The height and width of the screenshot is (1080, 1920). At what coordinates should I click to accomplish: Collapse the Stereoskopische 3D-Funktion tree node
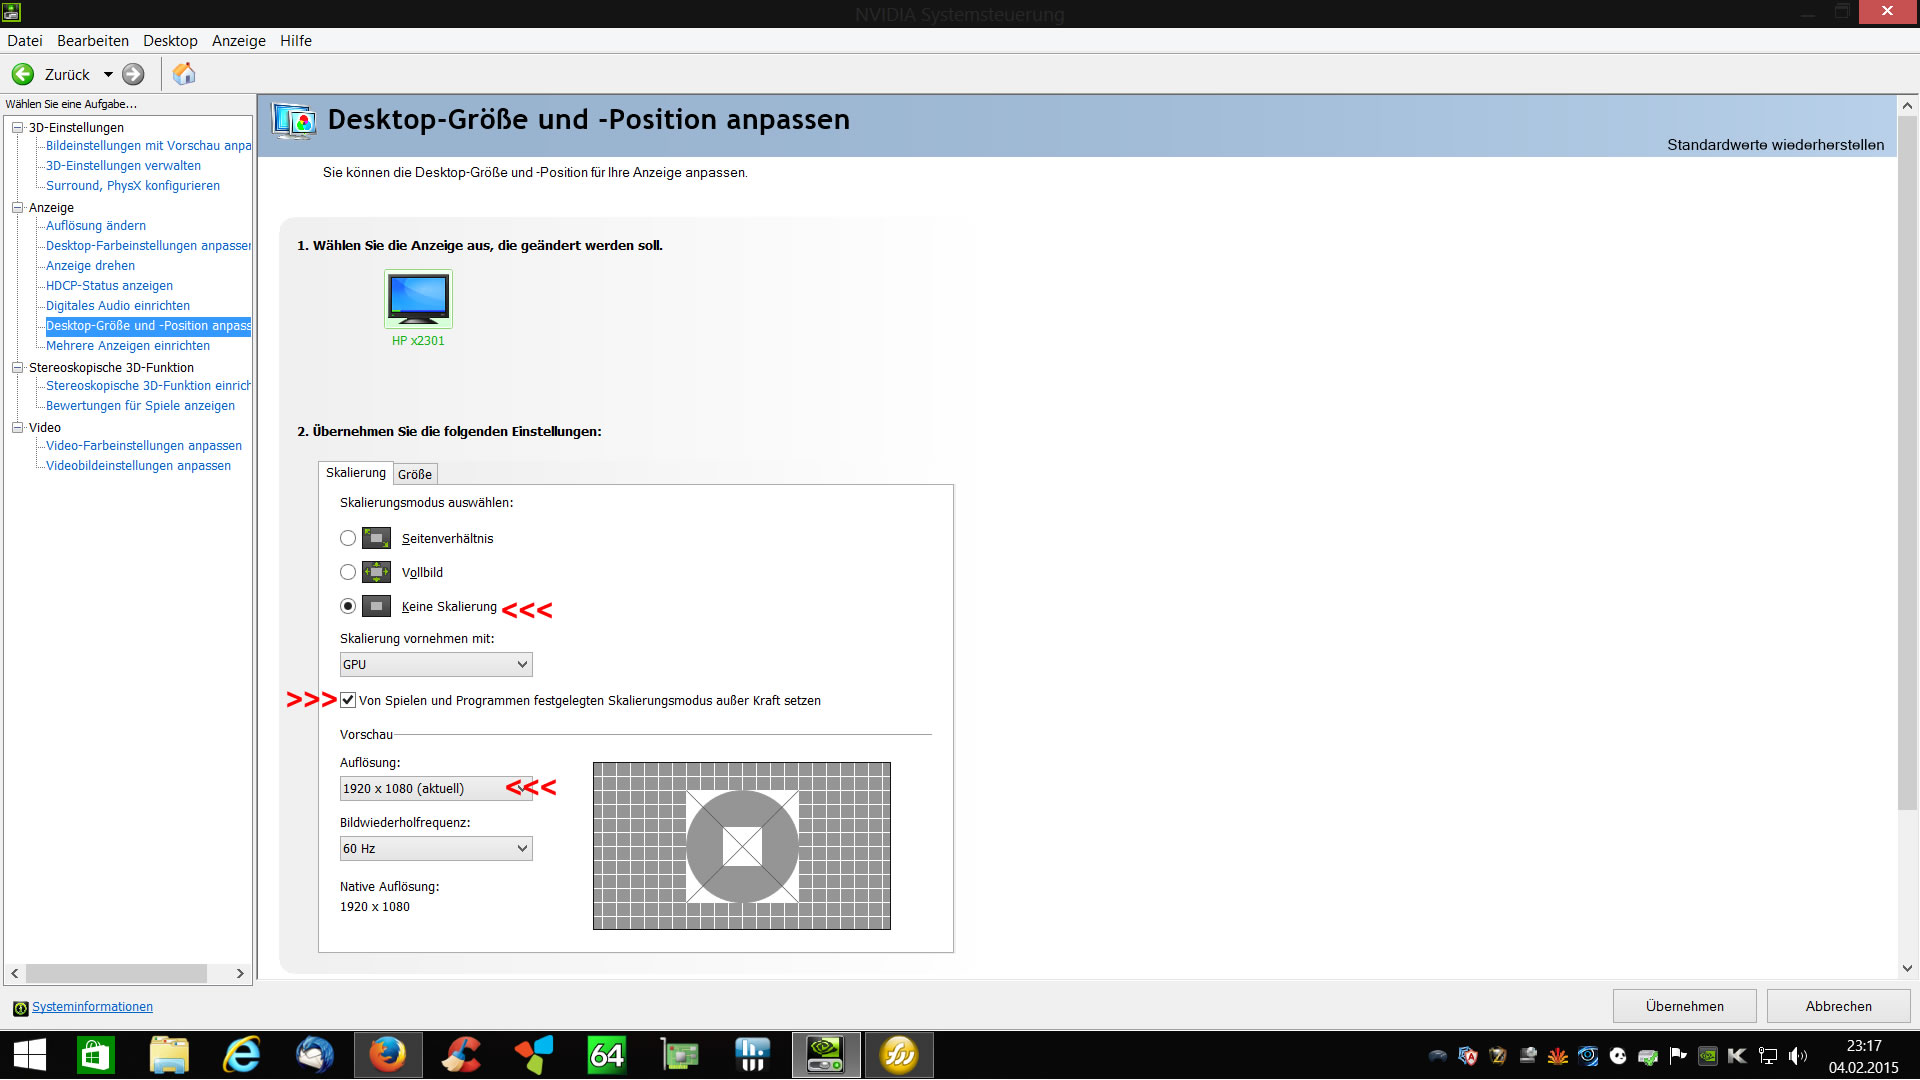(17, 367)
